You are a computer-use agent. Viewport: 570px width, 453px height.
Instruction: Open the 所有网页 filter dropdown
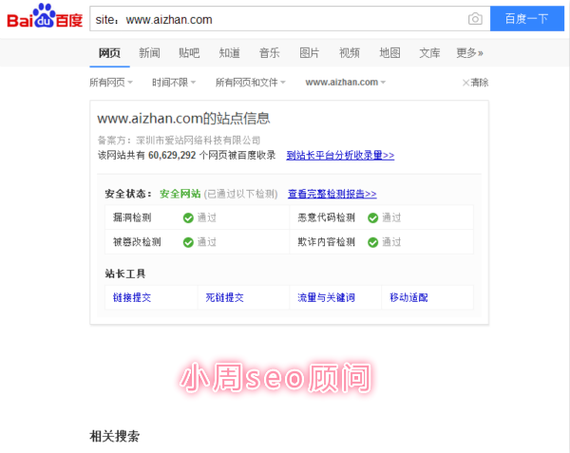pyautogui.click(x=111, y=83)
